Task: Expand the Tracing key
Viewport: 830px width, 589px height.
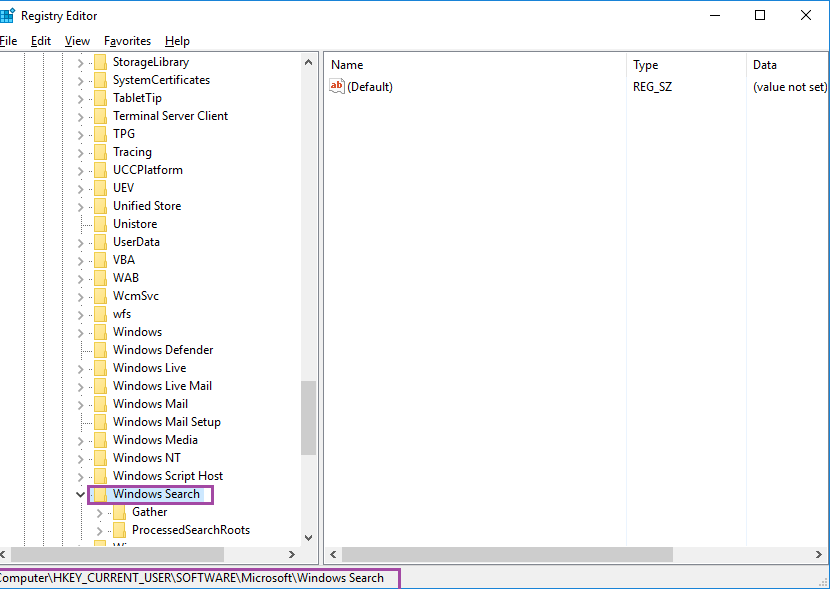Action: click(x=80, y=153)
